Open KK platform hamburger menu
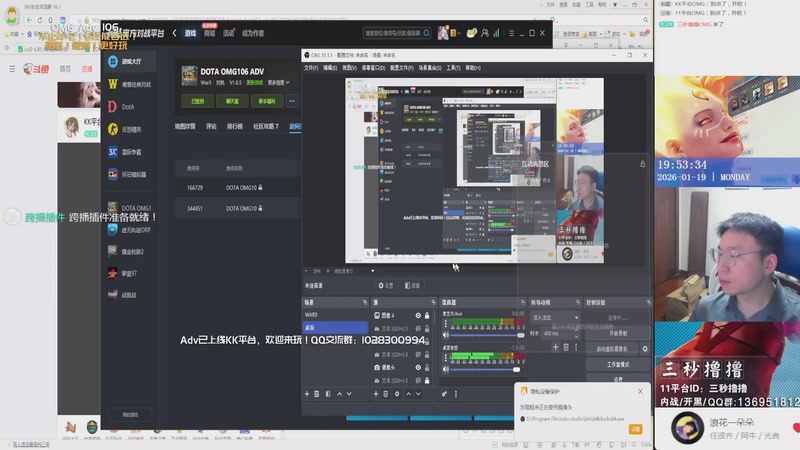 pos(511,33)
